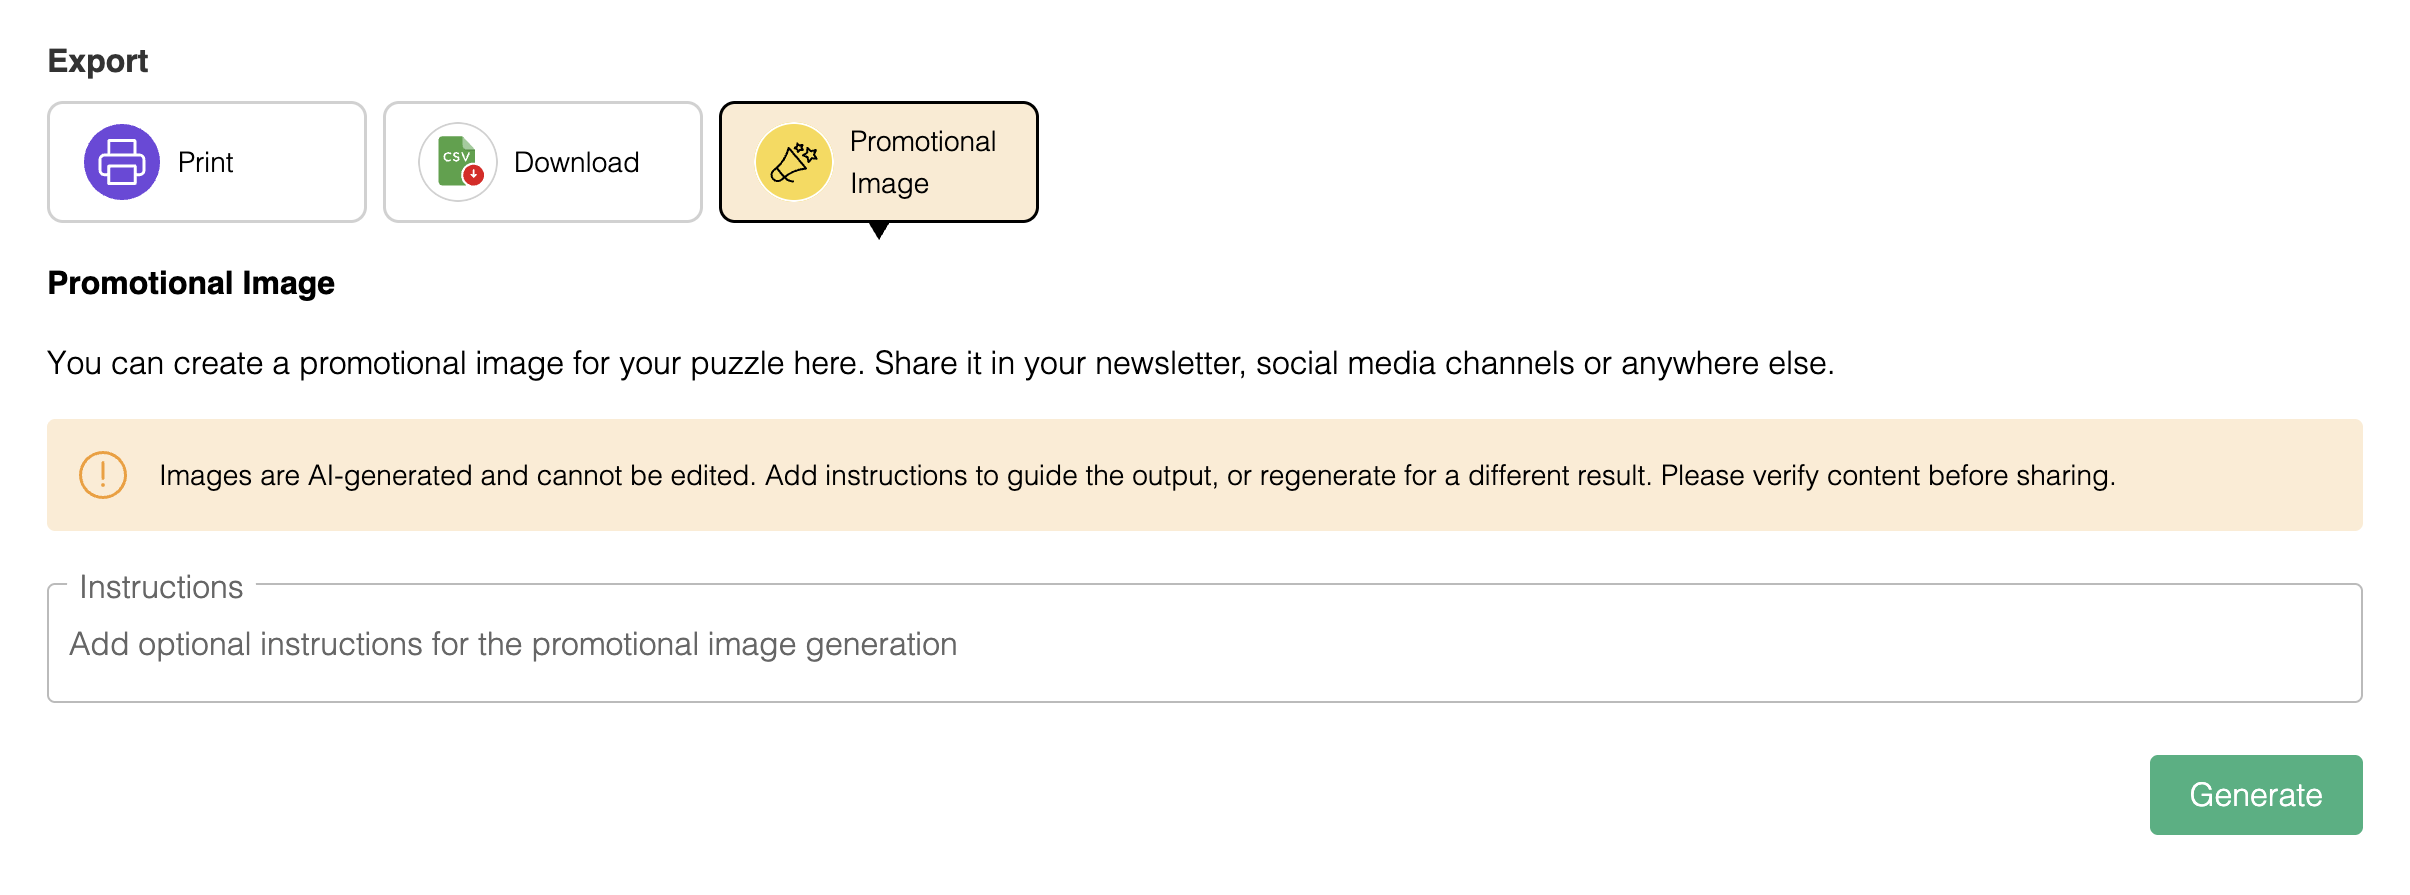2410x895 pixels.
Task: Select the Print export option
Action: click(x=207, y=162)
